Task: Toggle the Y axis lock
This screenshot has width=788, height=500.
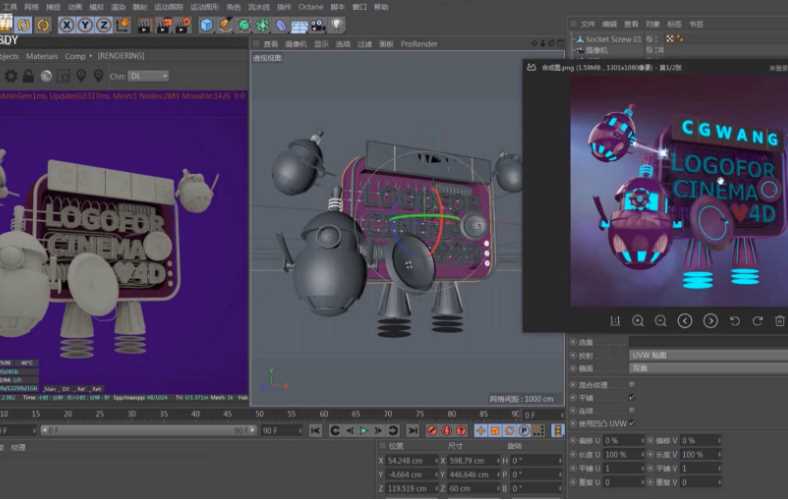Action: pos(85,25)
